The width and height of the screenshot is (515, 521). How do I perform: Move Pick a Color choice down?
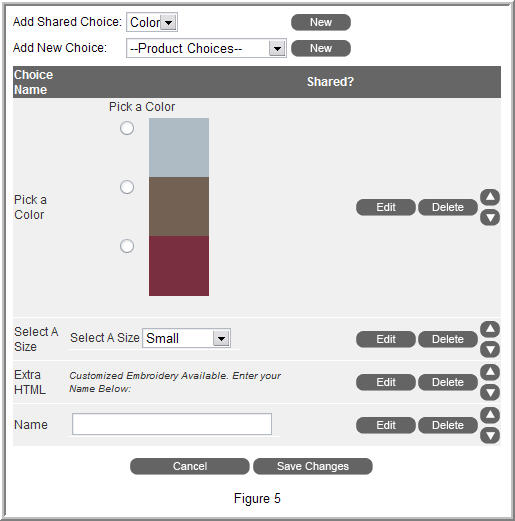[x=490, y=218]
